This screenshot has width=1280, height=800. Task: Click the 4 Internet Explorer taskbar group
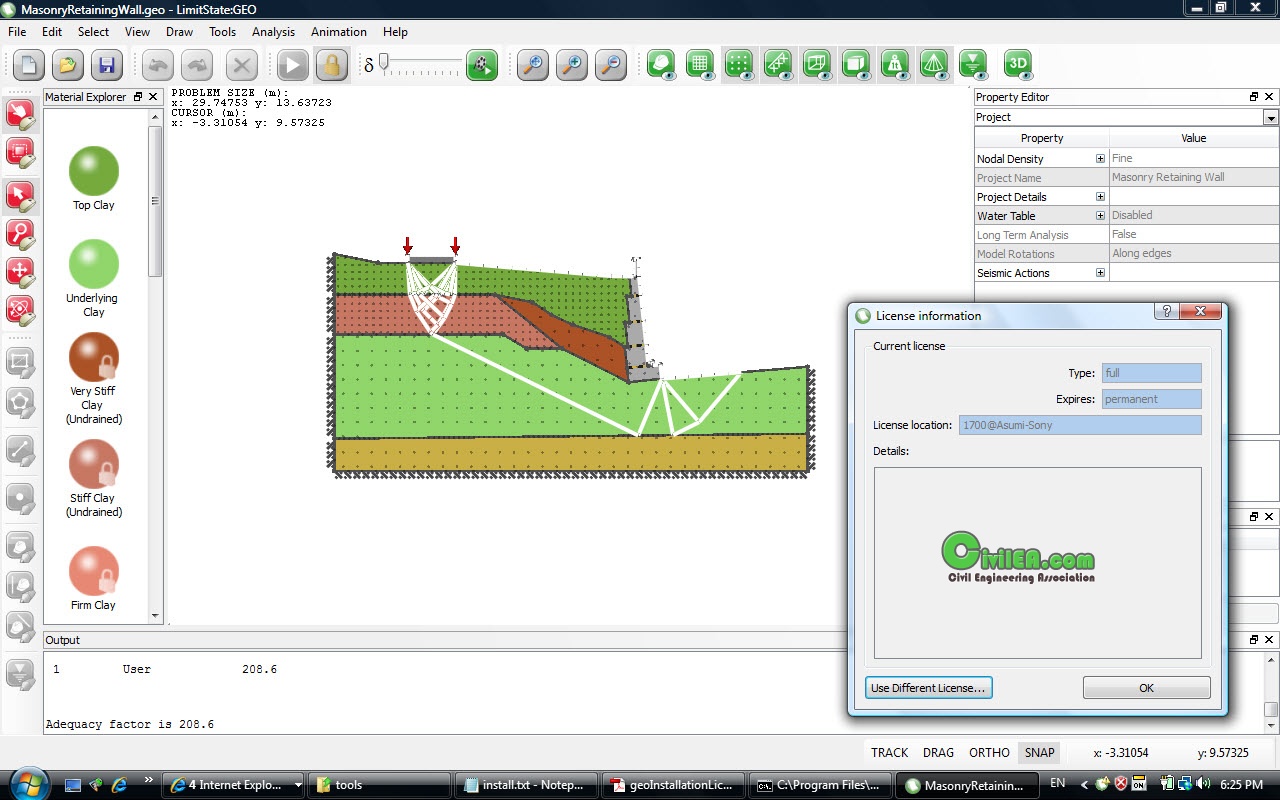234,785
